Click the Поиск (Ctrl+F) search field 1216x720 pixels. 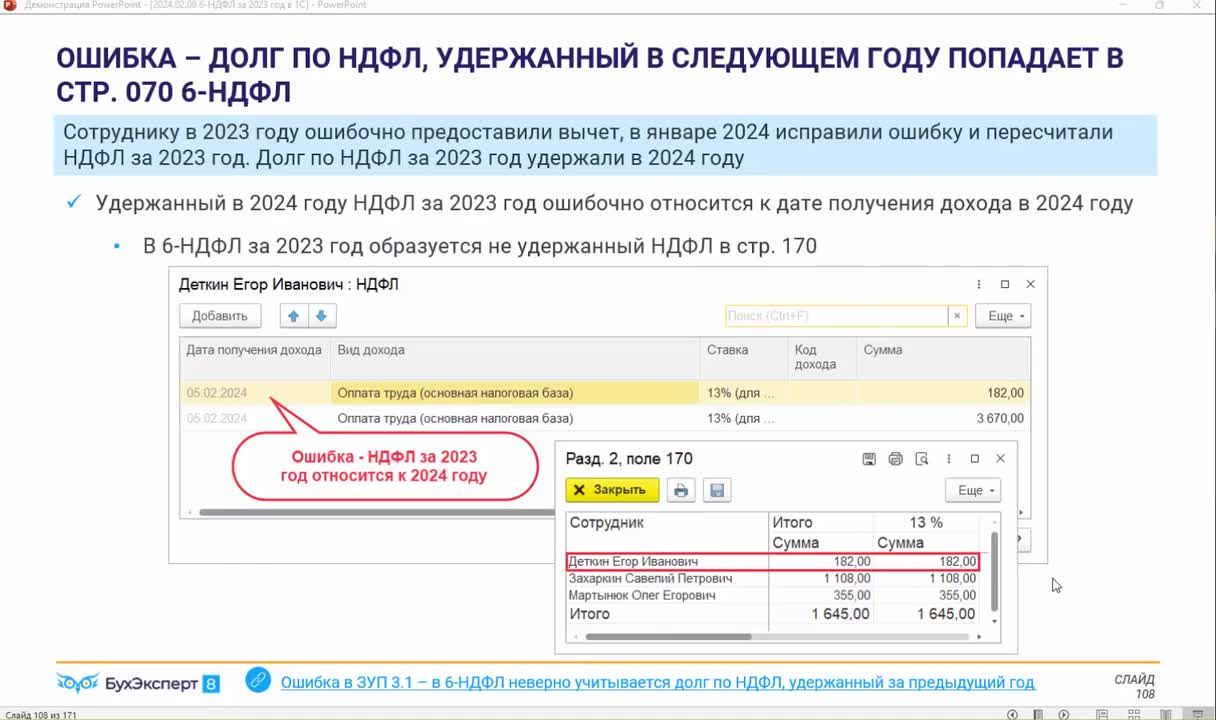(836, 316)
